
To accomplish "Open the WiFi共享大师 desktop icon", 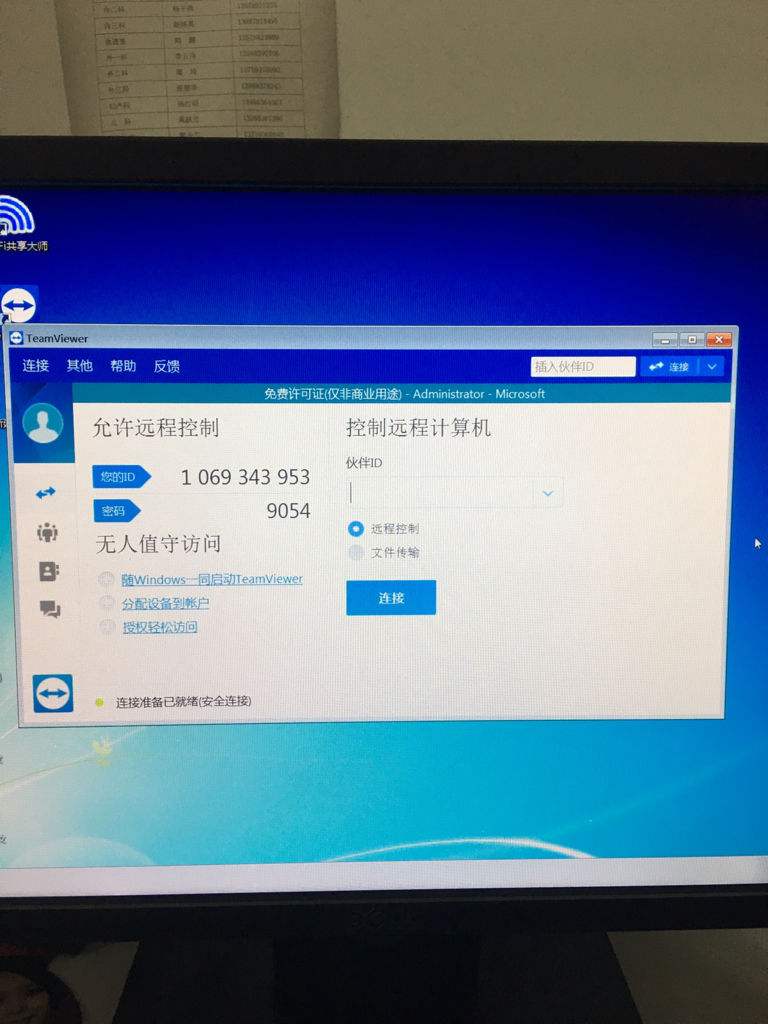I will coord(16,223).
